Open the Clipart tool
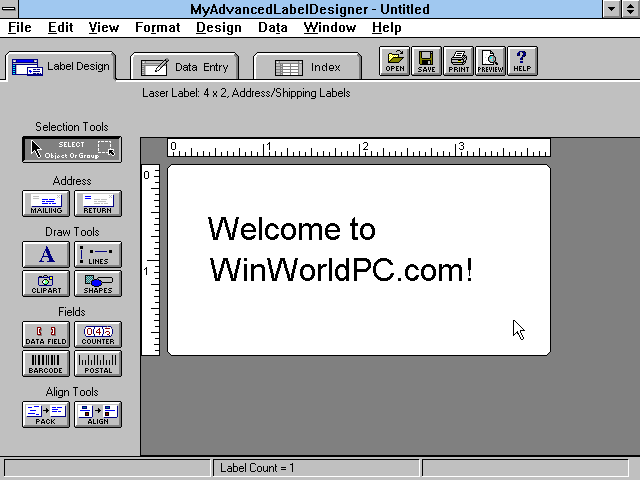Screen dimensions: 640x480 pos(46,284)
